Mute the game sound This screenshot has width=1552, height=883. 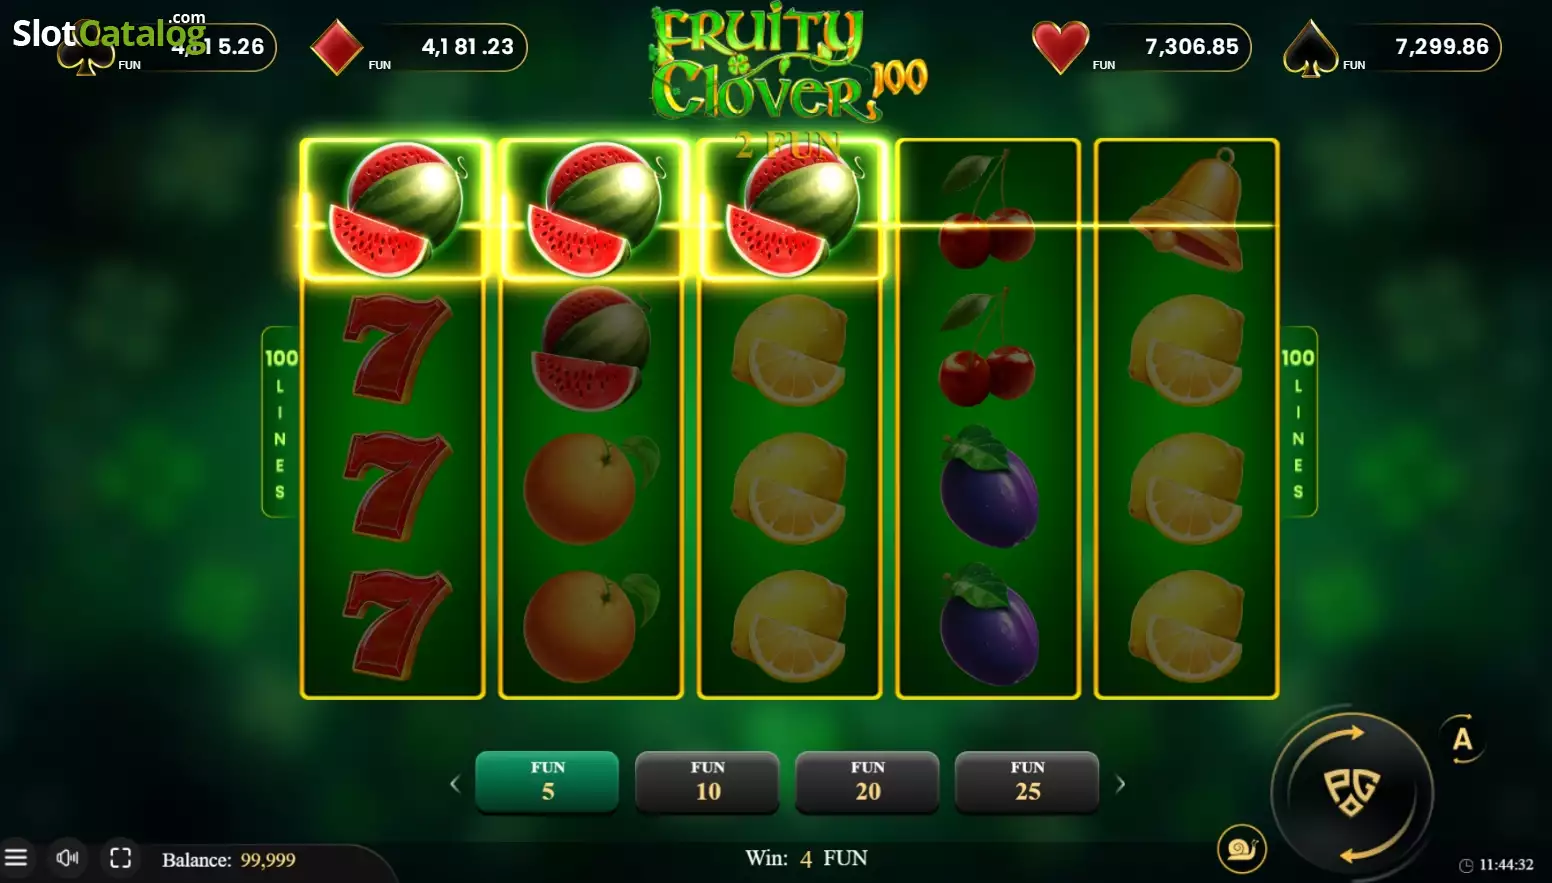68,858
